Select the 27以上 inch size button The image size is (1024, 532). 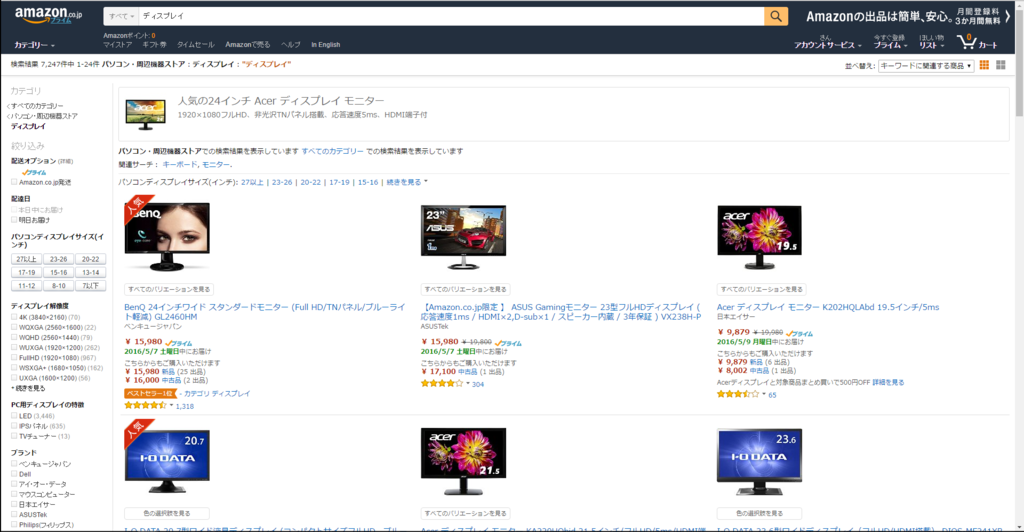coord(27,259)
